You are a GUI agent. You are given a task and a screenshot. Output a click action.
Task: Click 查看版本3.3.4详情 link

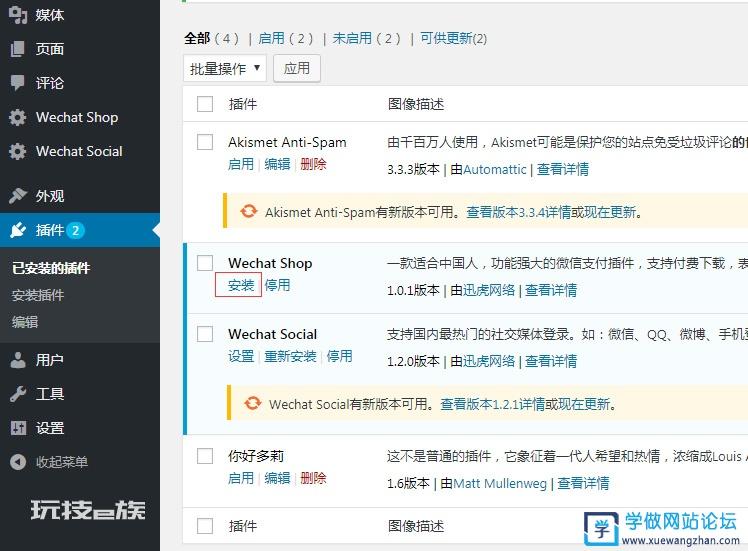tap(519, 212)
